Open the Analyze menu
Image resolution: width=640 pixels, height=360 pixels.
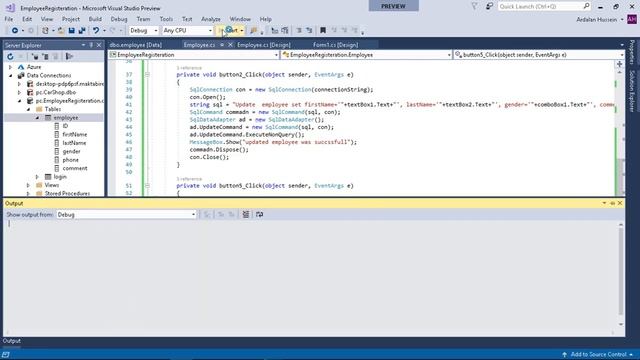(x=211, y=19)
